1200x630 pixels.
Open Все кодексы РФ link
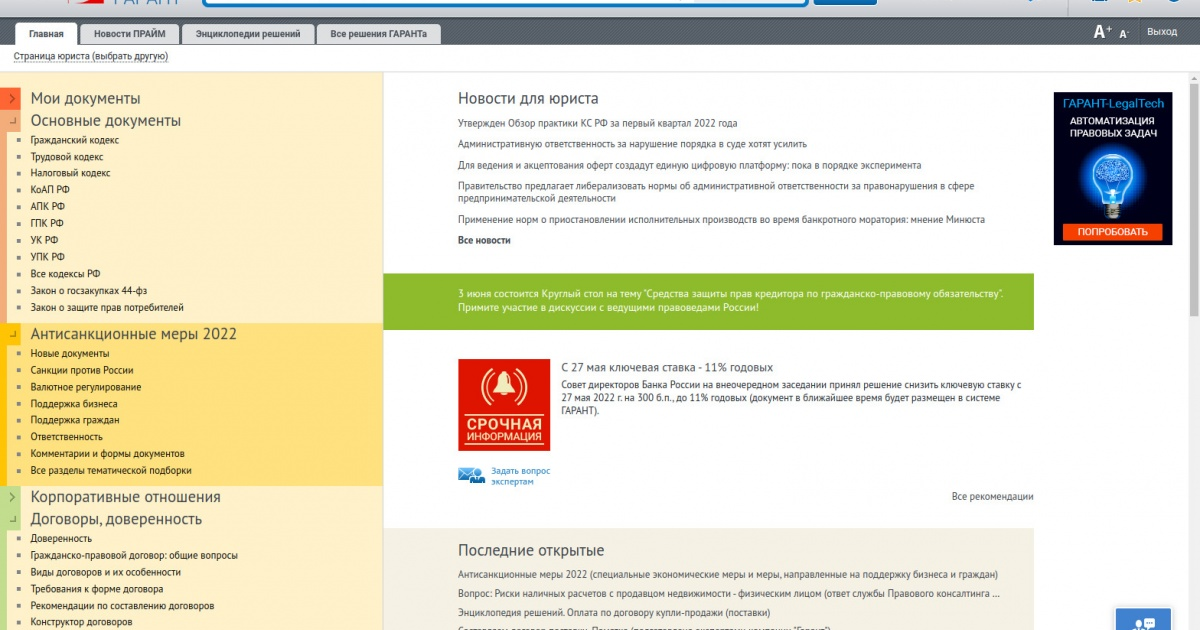coord(66,274)
